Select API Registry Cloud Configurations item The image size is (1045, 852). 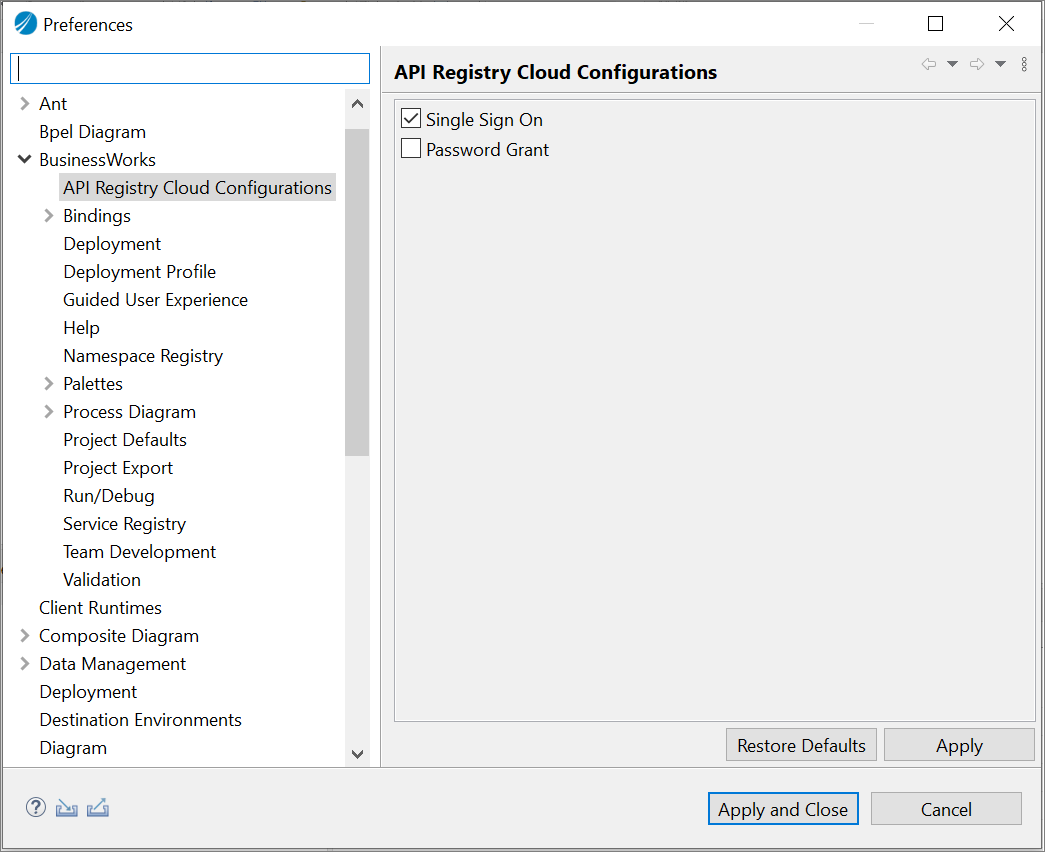[197, 188]
